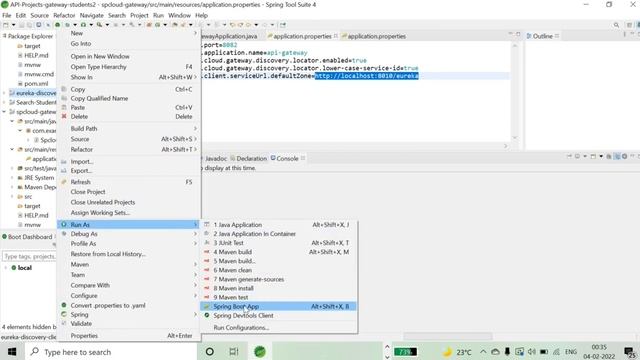Click the taskbar search box
Viewport: 640px width, 360px height.
tap(111, 351)
